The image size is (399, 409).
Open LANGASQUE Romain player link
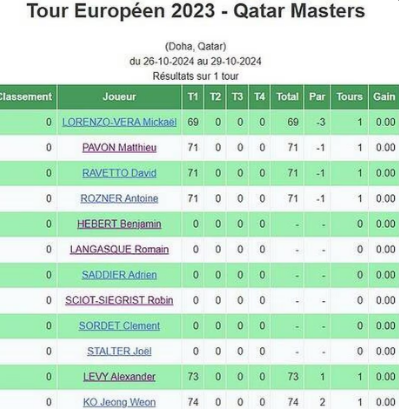pos(119,249)
